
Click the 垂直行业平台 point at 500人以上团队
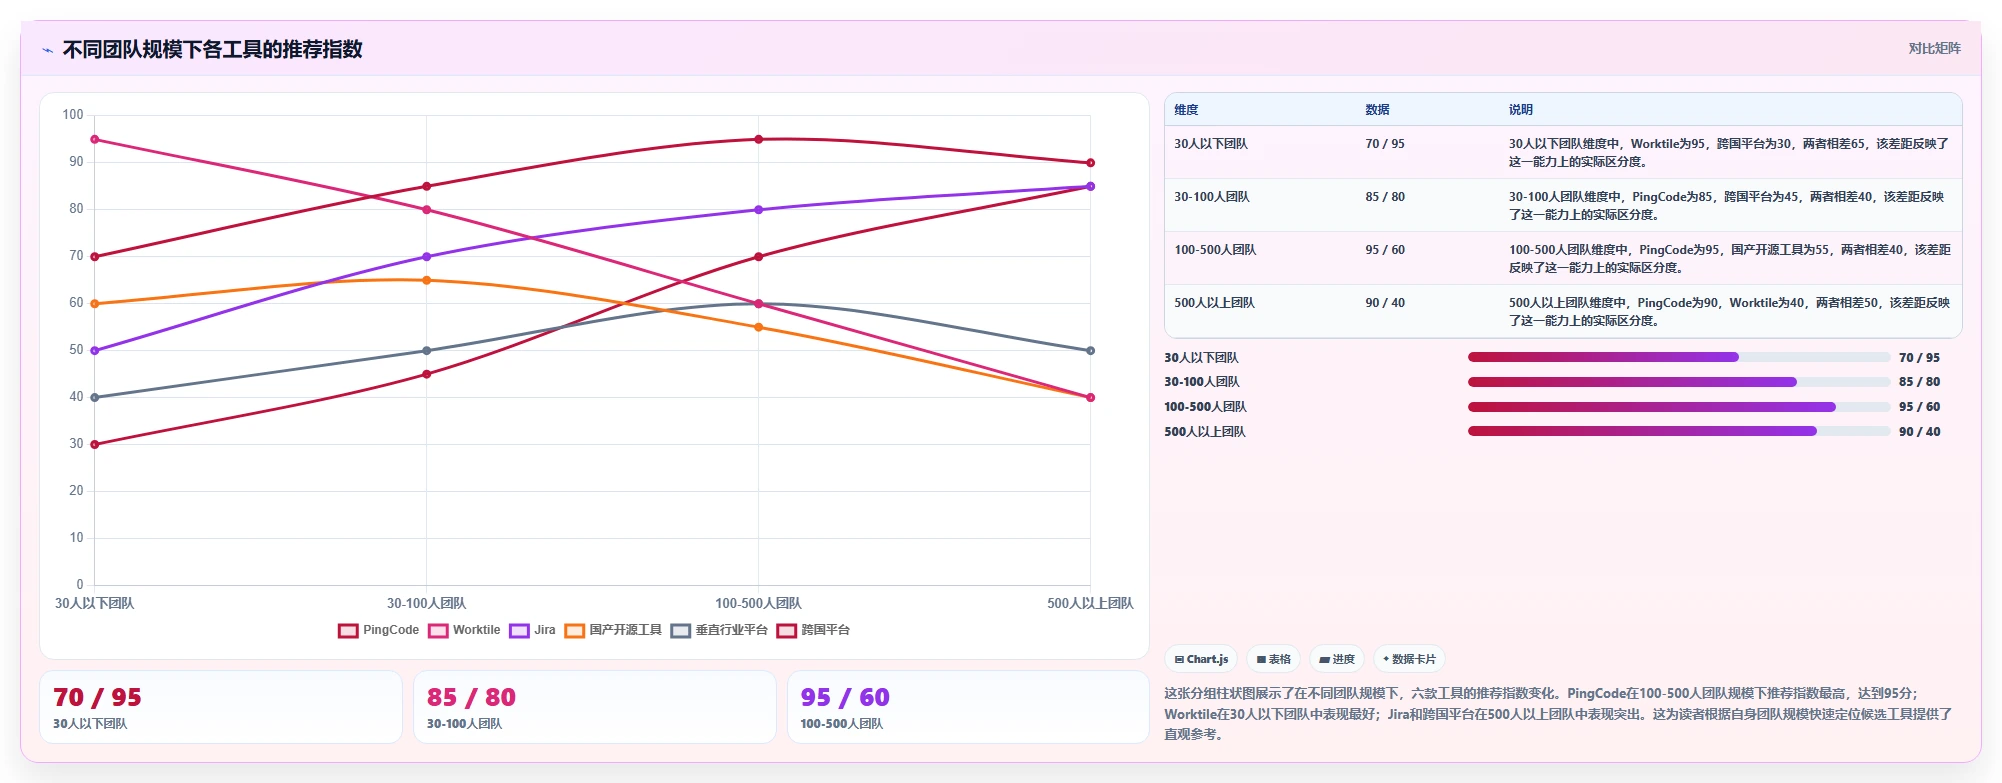(x=1090, y=350)
